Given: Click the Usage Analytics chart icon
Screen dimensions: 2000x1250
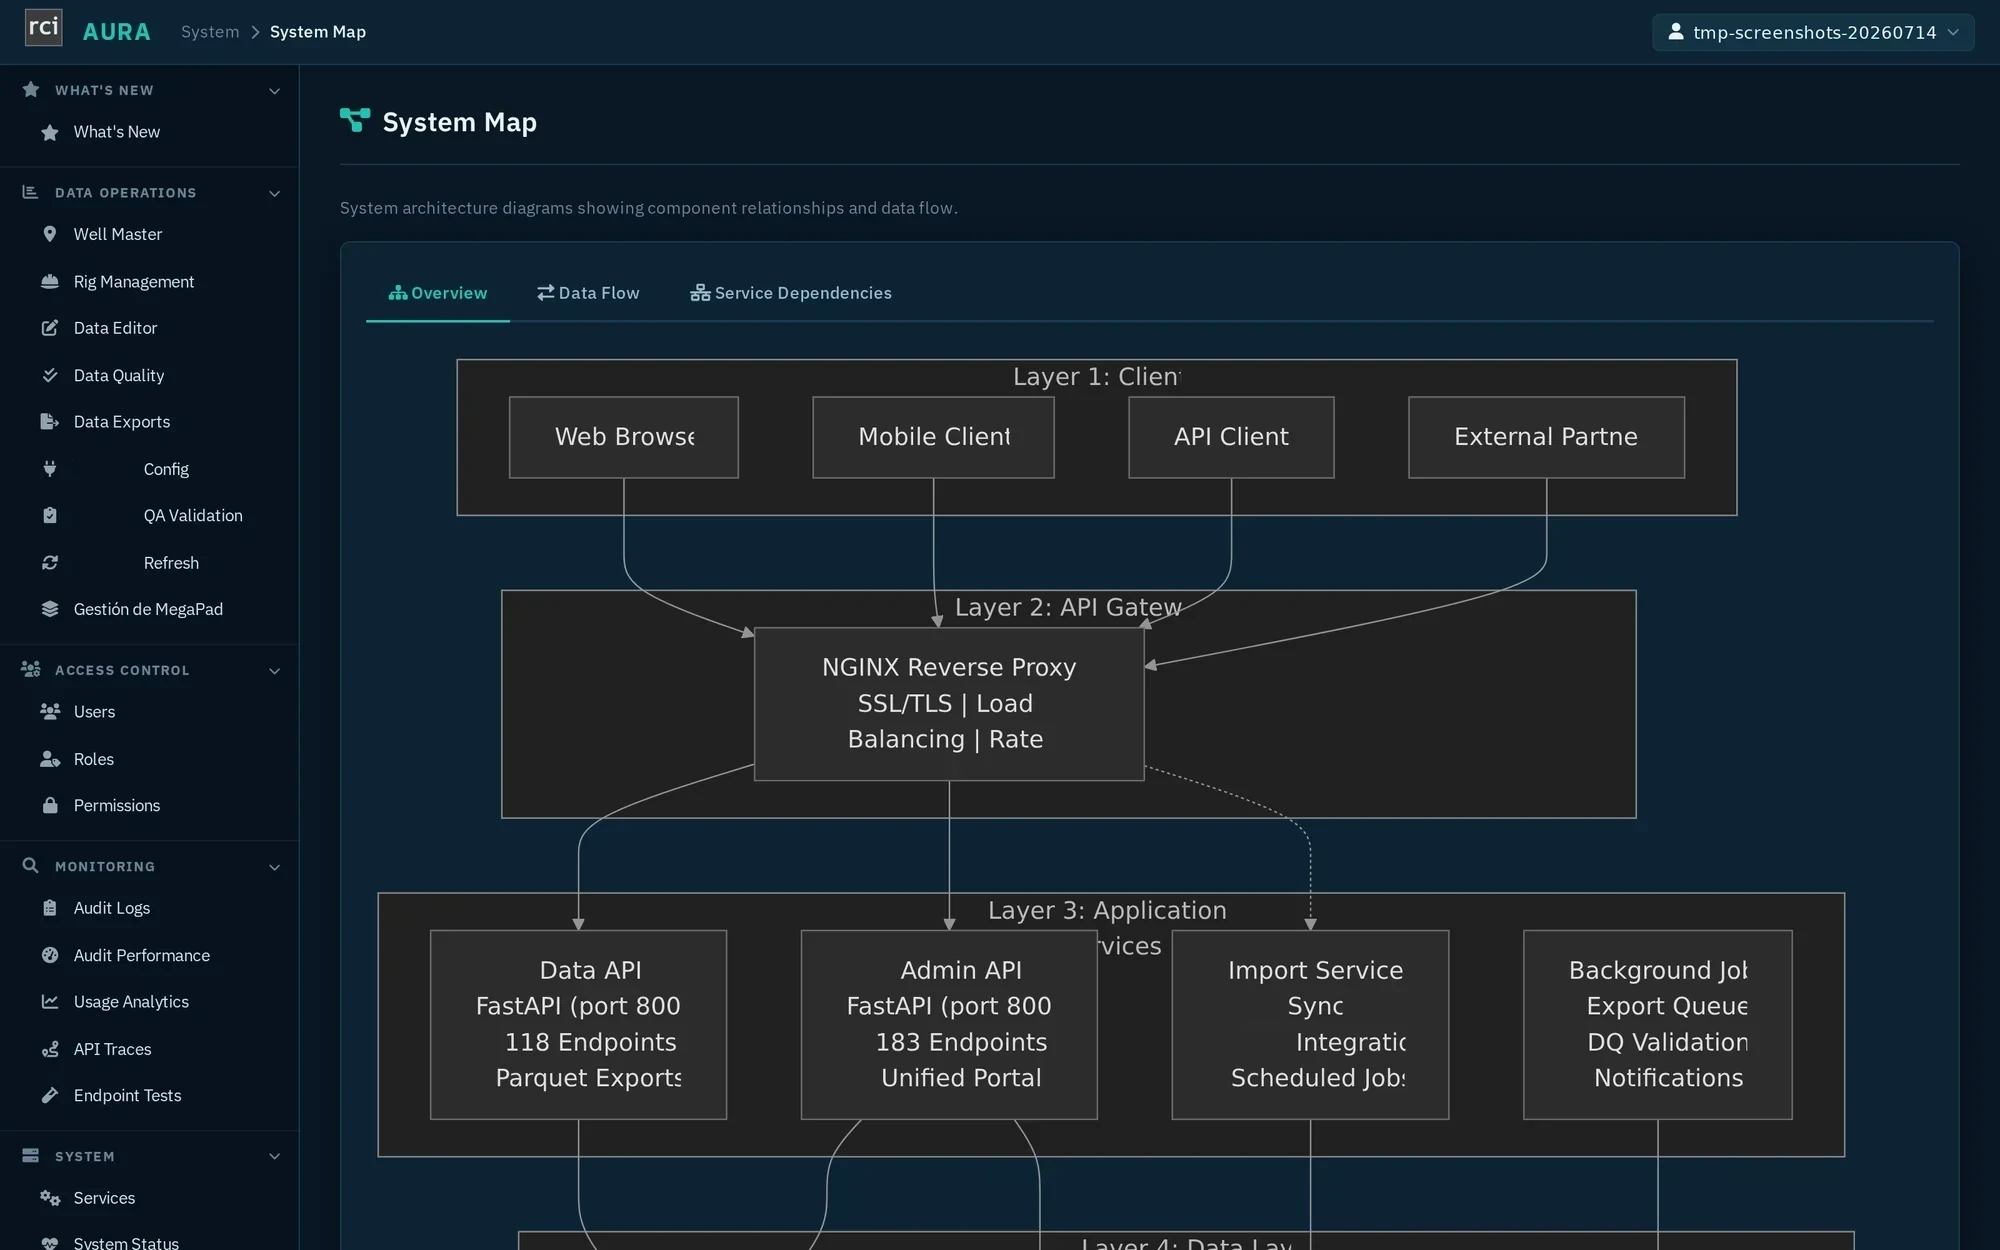Looking at the screenshot, I should point(50,1002).
